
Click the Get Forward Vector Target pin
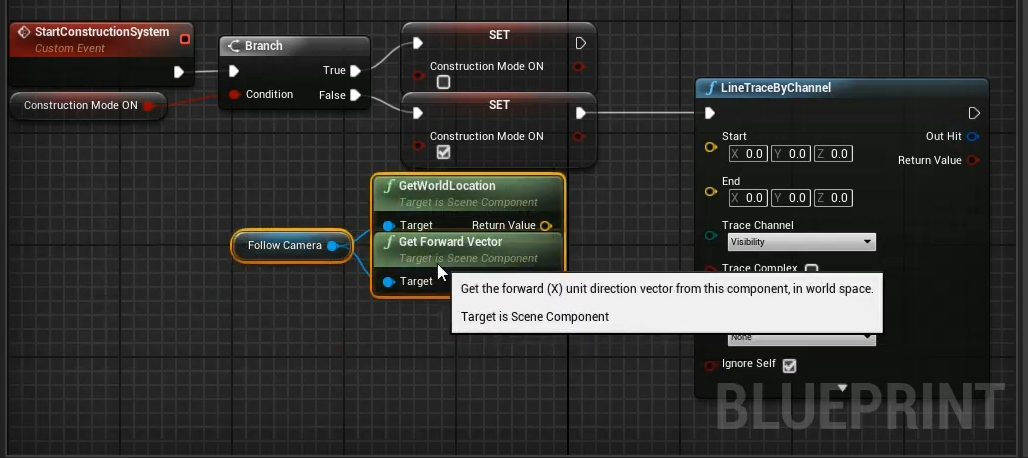click(x=388, y=282)
